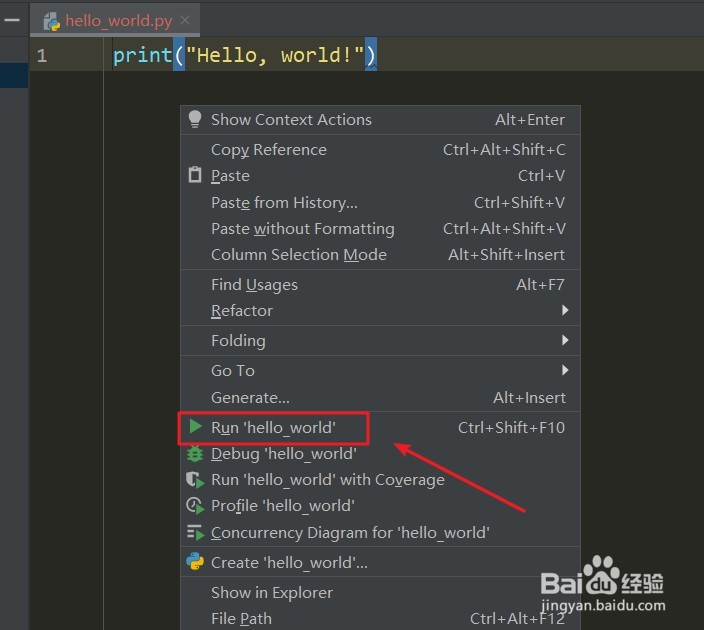This screenshot has width=704, height=630.
Task: Open Concurrency Diagram for 'hello_world'
Action: pos(380,533)
